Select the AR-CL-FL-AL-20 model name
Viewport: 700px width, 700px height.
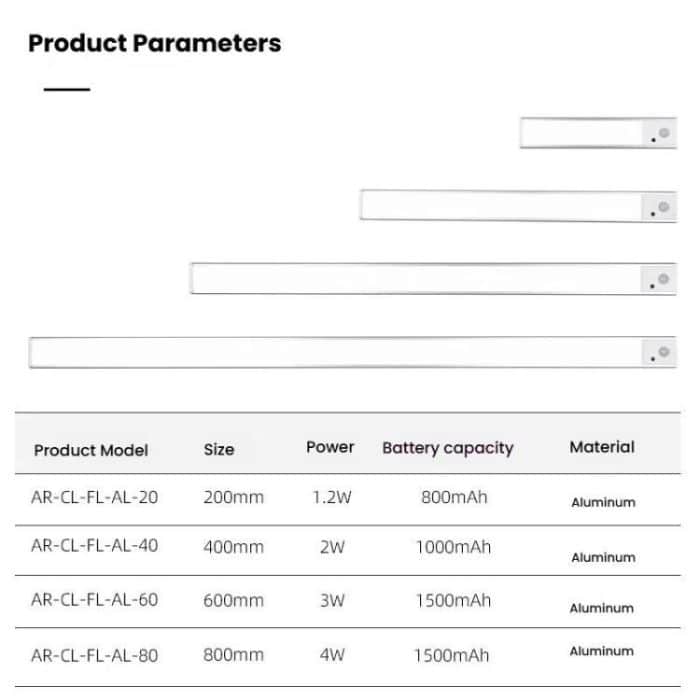tap(94, 496)
